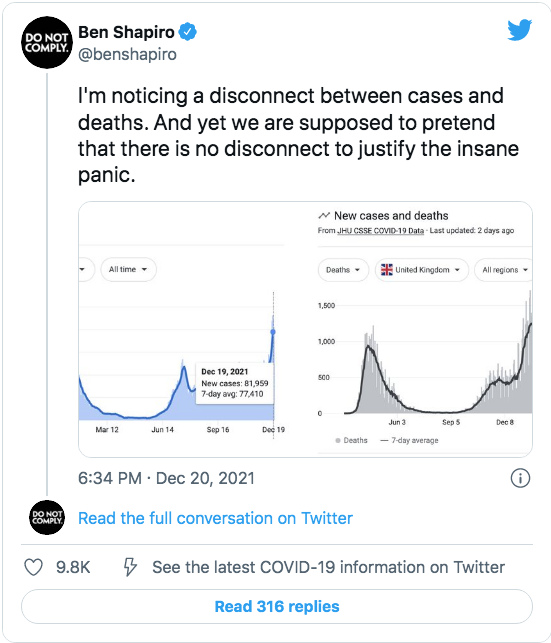Open Ben Shapiro's profile avatar
This screenshot has width=551, height=643.
pyautogui.click(x=47, y=42)
